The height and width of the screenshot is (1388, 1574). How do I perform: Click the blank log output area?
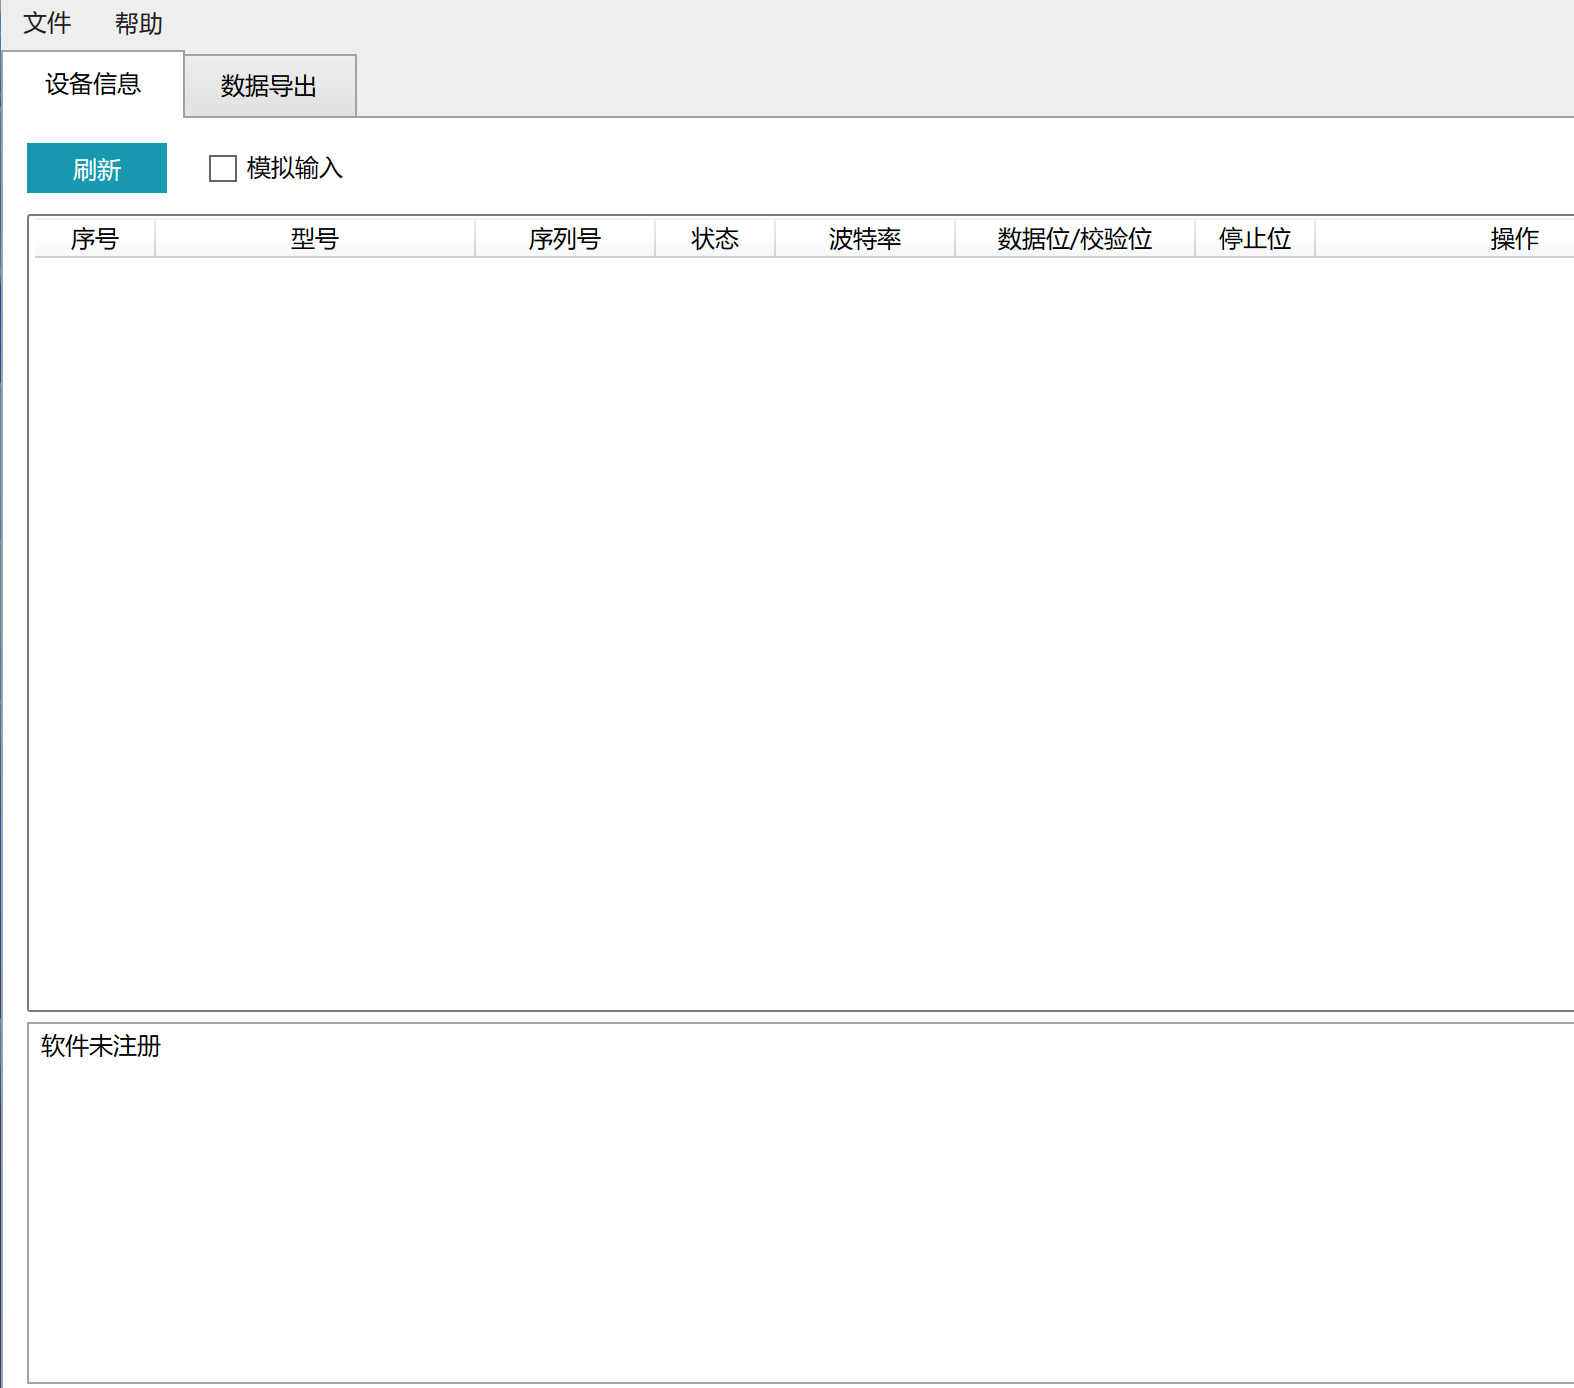point(800,1220)
